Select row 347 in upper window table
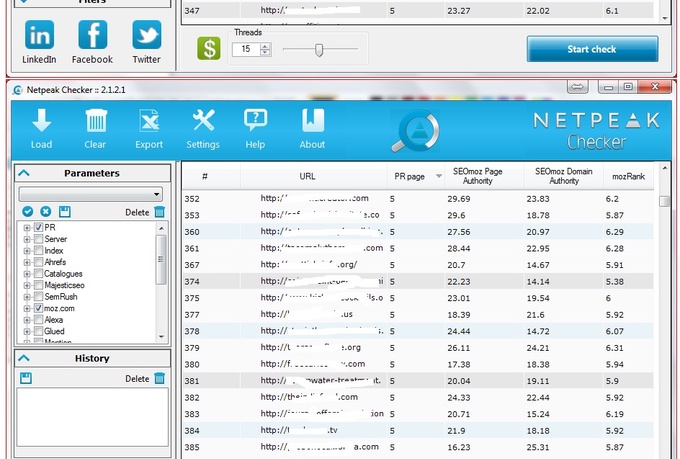The height and width of the screenshot is (459, 680). click(418, 10)
